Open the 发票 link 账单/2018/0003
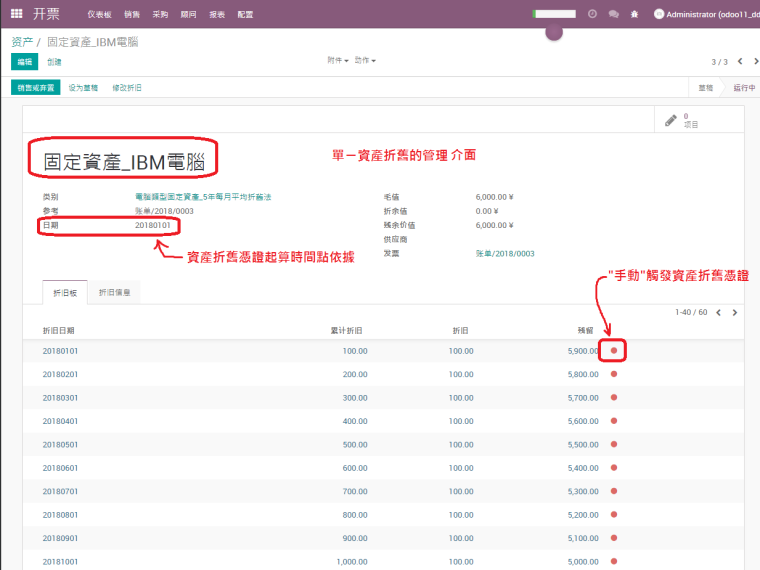This screenshot has height=570, width=760. 505,253
